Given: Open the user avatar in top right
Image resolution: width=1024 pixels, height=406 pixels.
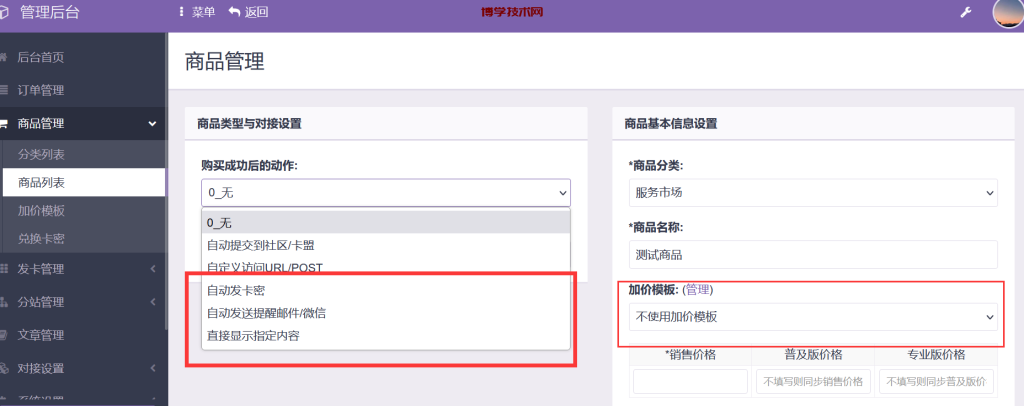Looking at the screenshot, I should tap(1007, 13).
